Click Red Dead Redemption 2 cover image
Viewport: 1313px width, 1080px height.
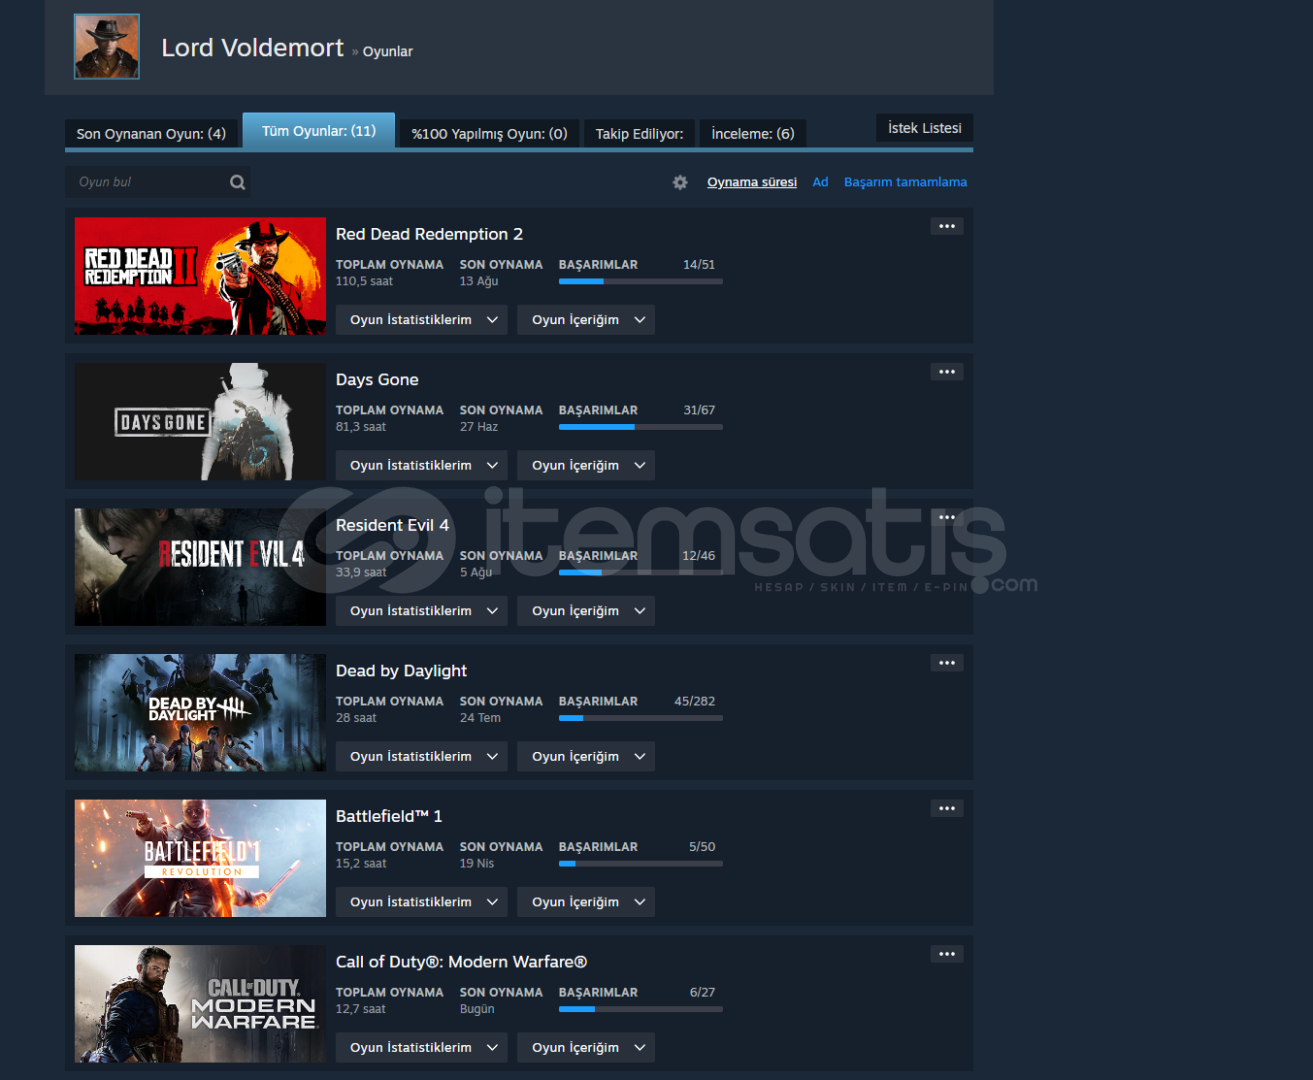[200, 276]
